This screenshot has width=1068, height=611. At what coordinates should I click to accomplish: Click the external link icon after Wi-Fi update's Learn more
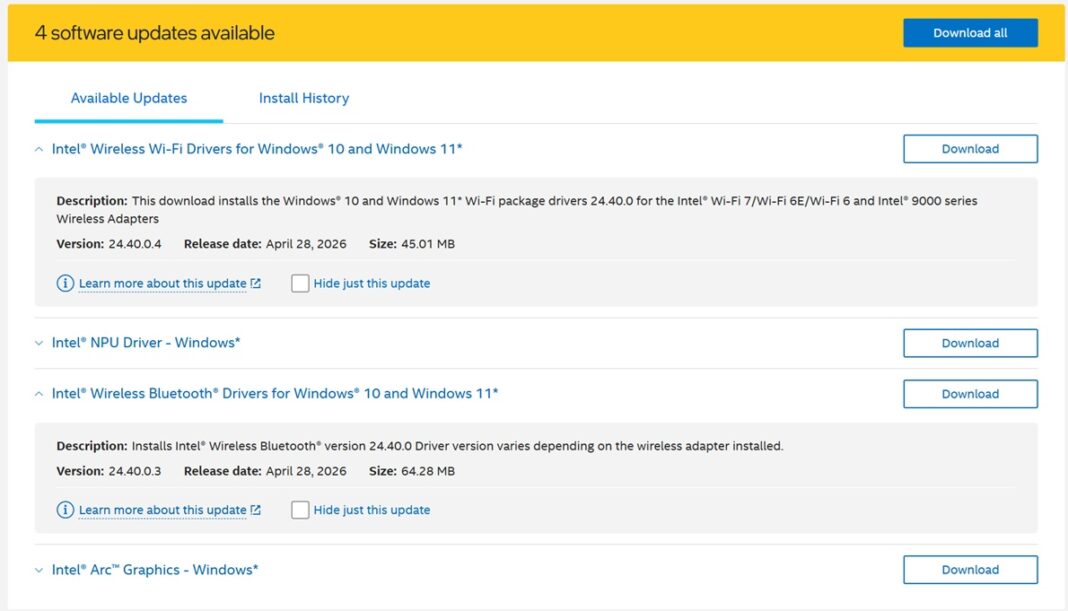coord(256,283)
